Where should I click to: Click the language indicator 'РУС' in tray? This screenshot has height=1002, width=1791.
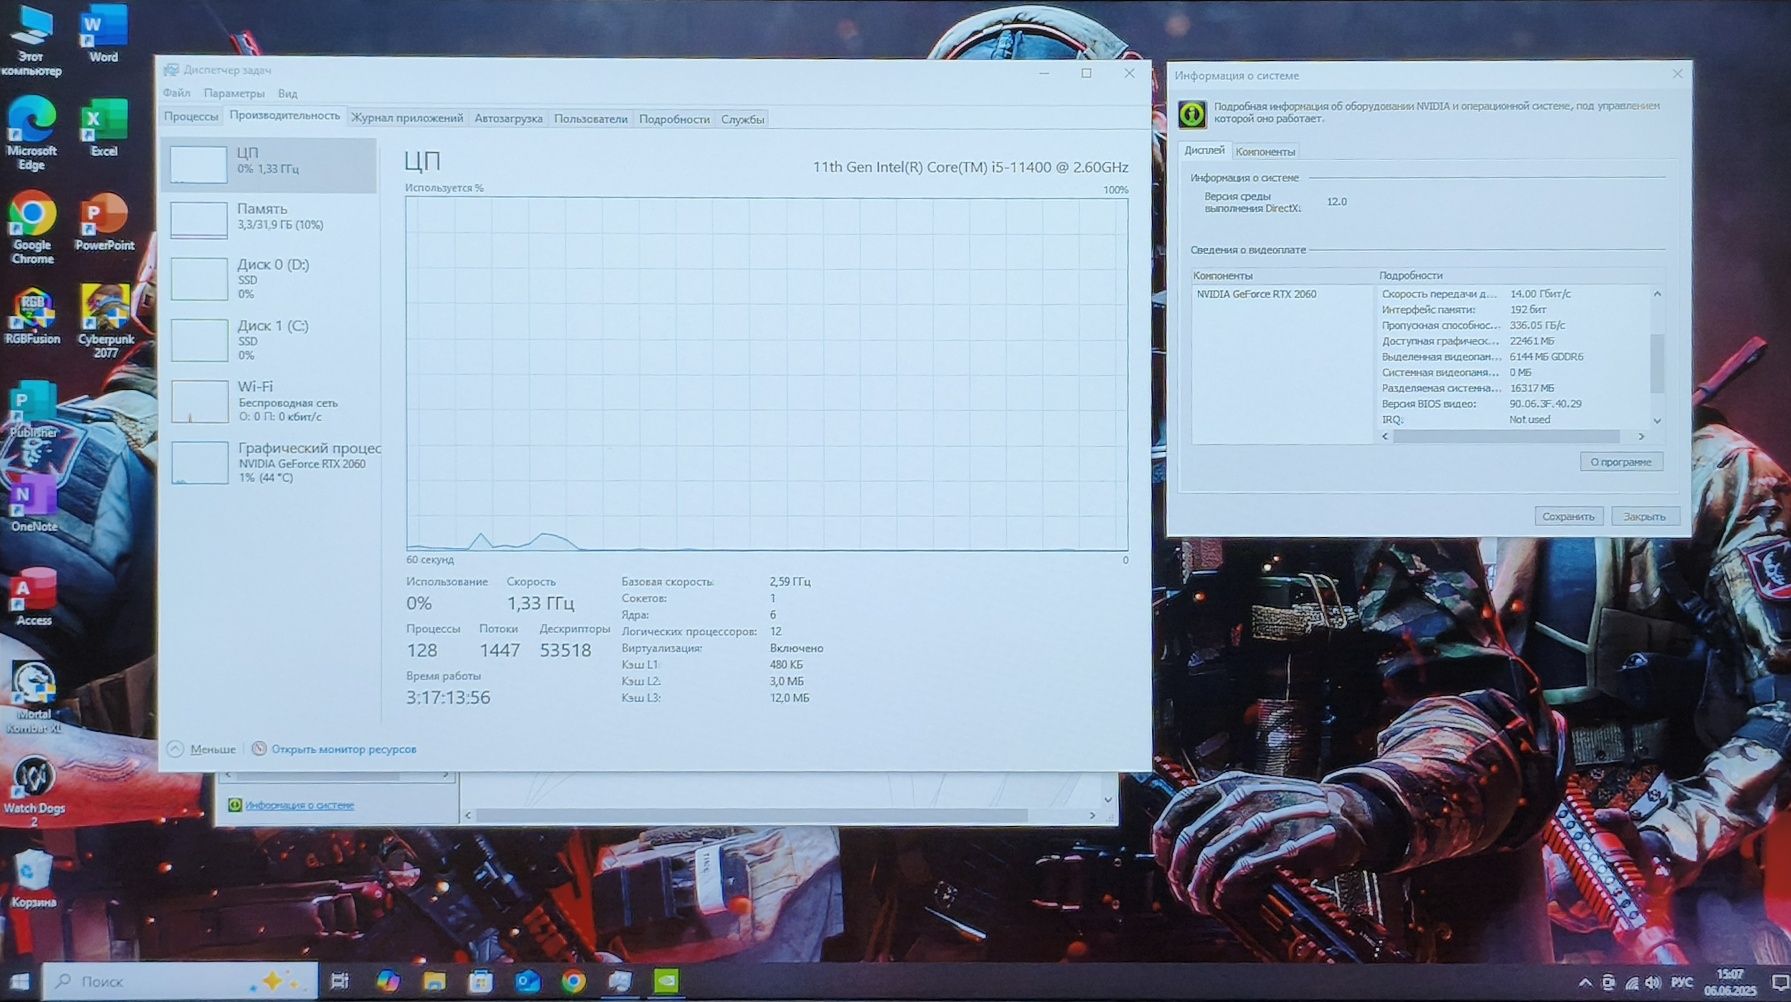point(1683,982)
